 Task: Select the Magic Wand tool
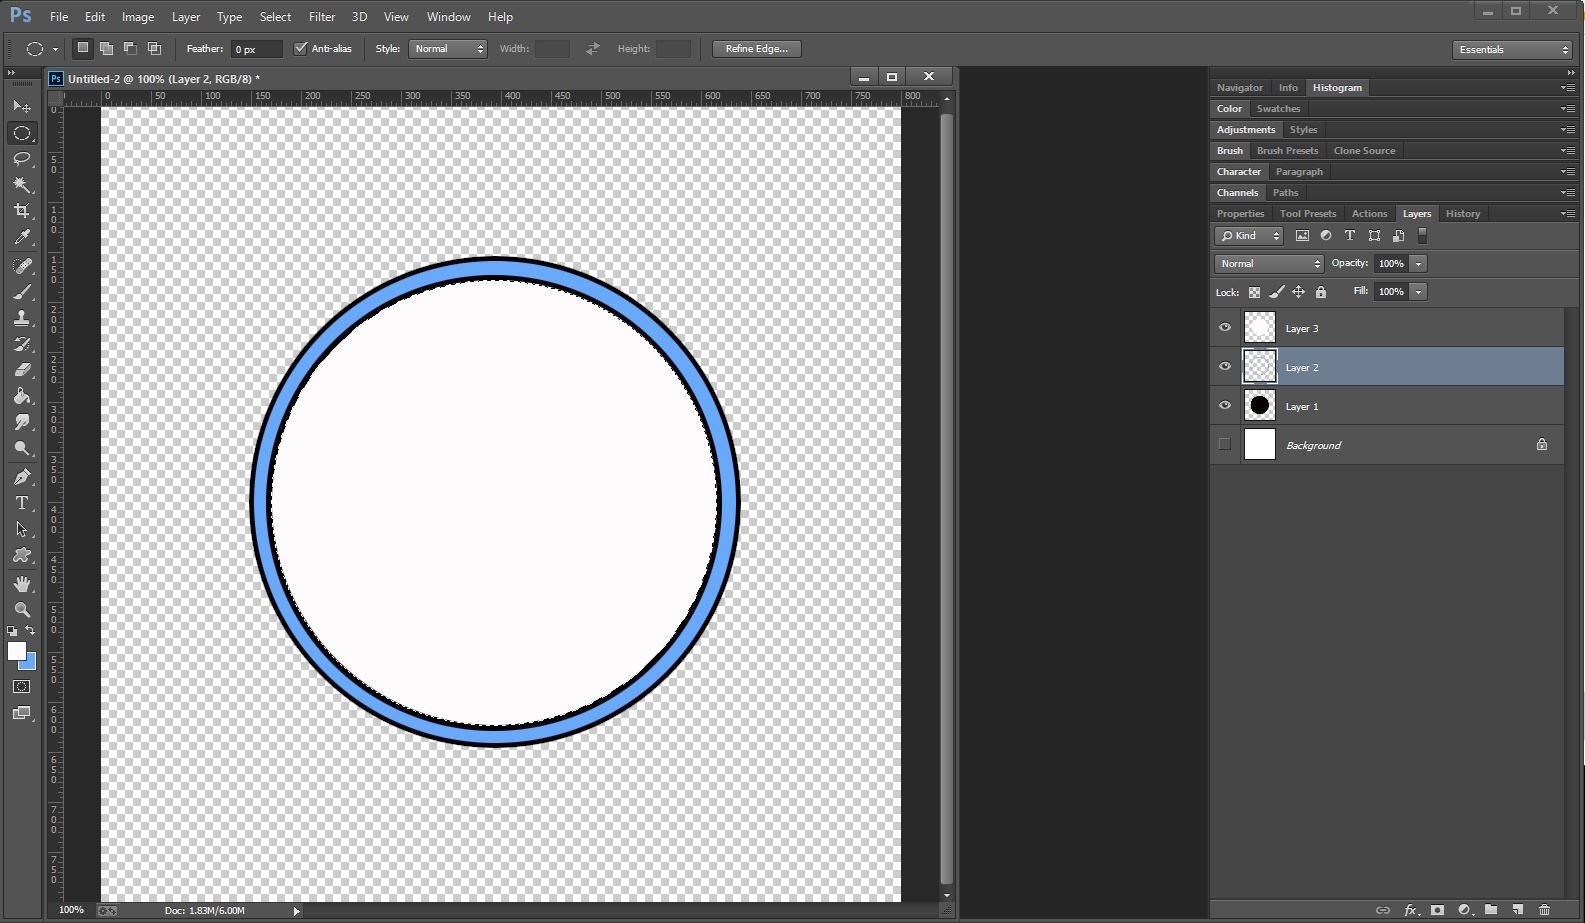click(x=22, y=185)
